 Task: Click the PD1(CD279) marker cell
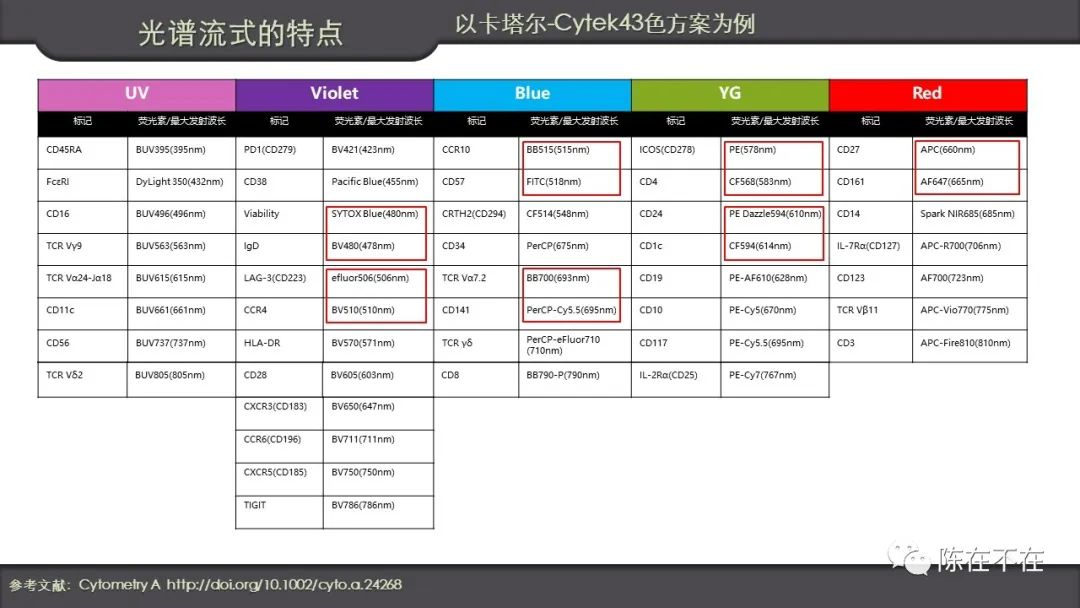267,150
